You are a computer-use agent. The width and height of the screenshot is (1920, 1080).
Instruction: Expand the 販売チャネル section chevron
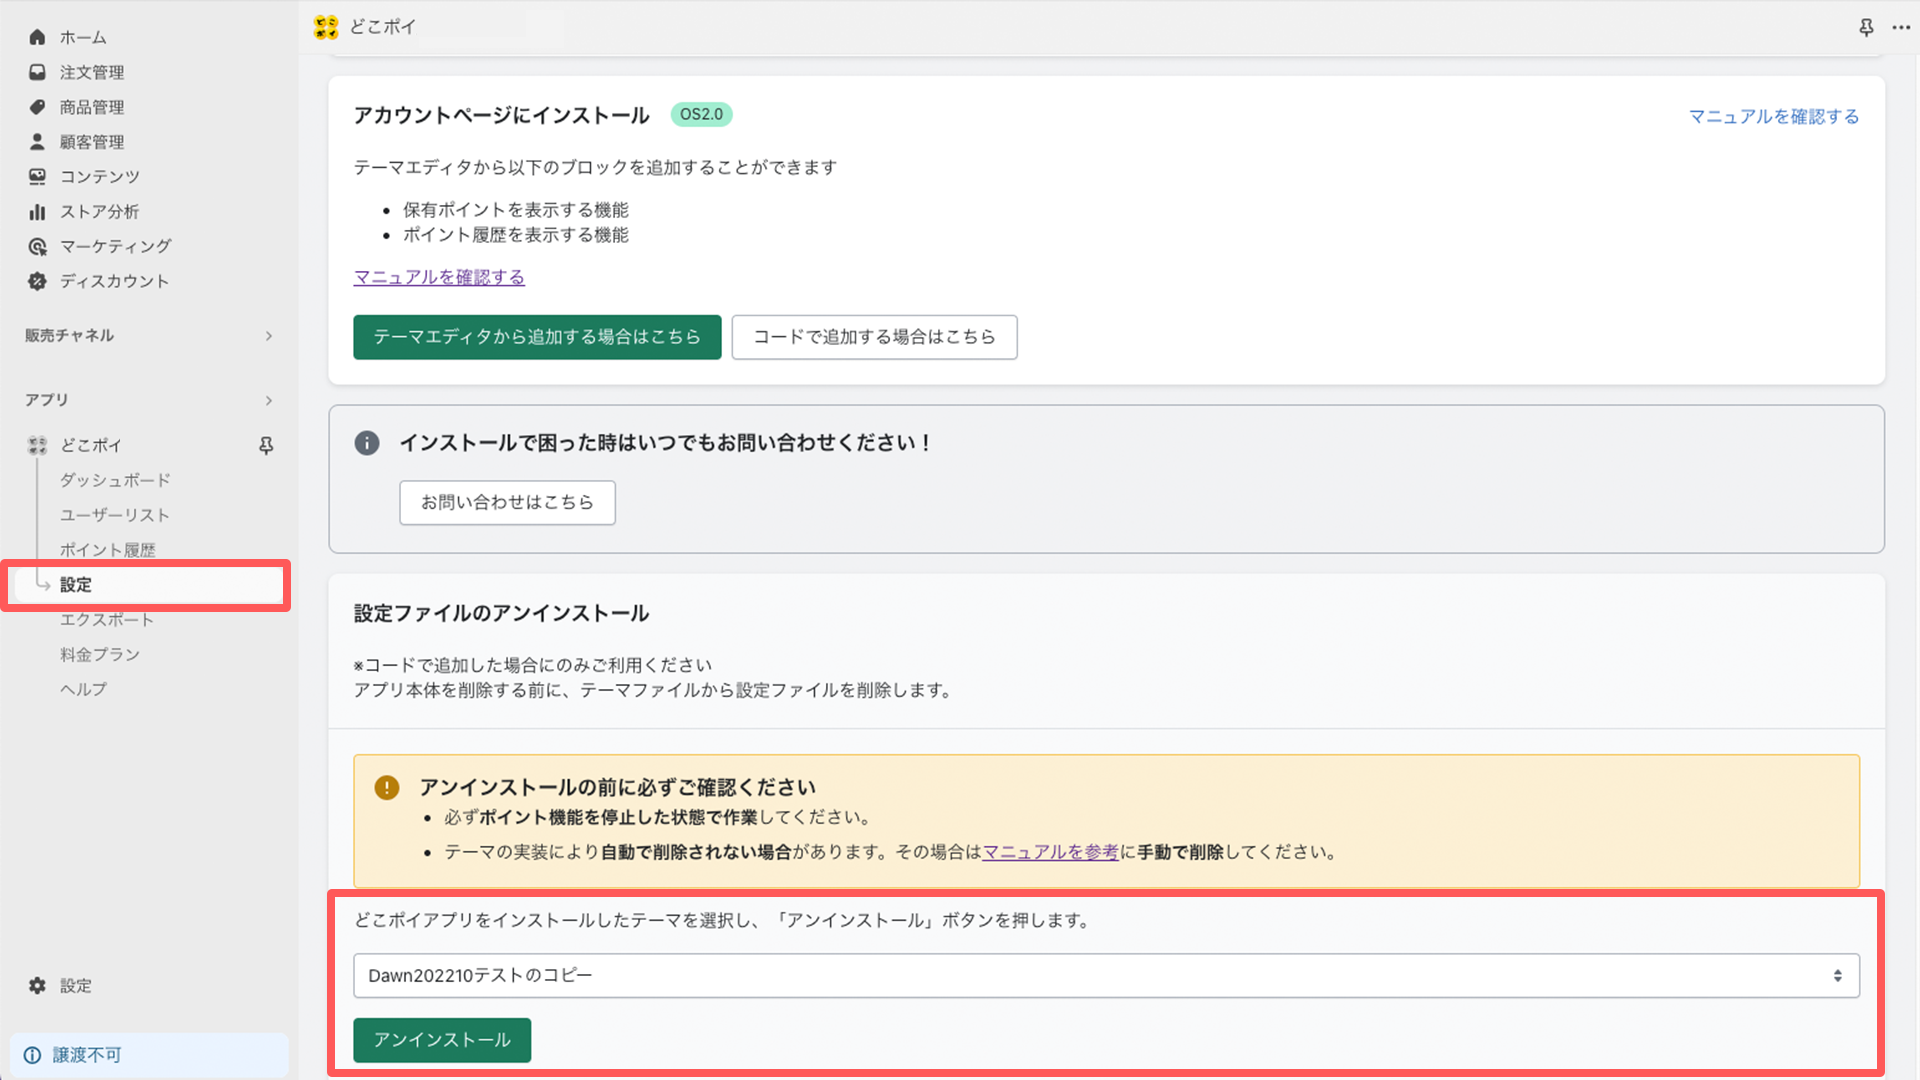(268, 336)
